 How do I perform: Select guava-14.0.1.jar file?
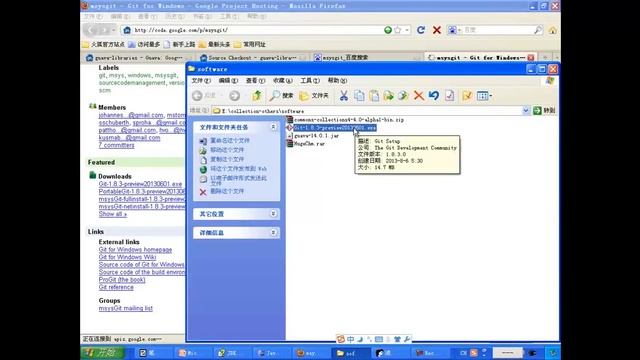[313, 136]
